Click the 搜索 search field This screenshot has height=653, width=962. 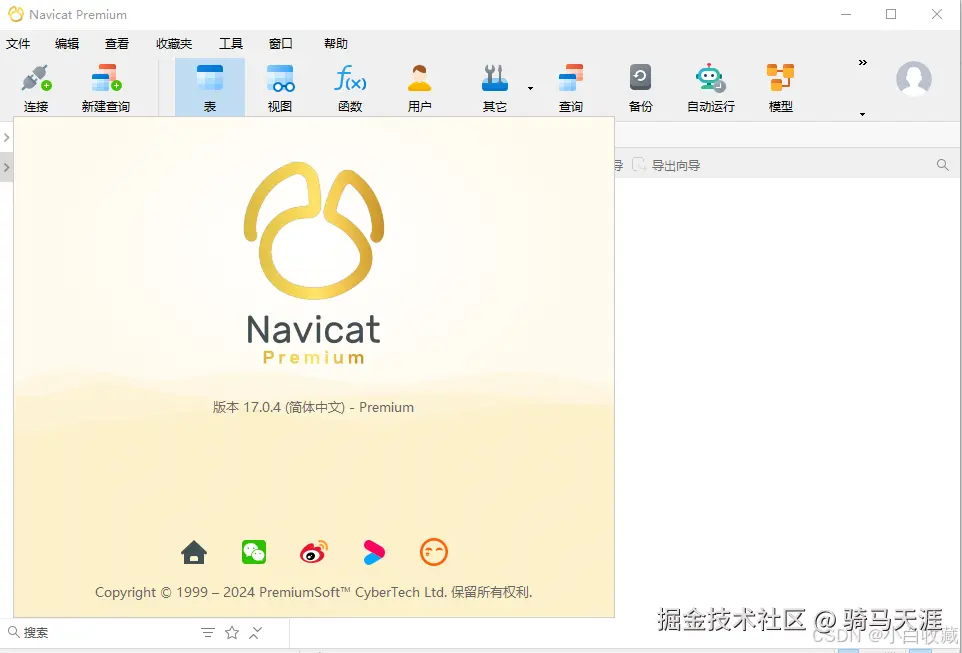pos(101,633)
